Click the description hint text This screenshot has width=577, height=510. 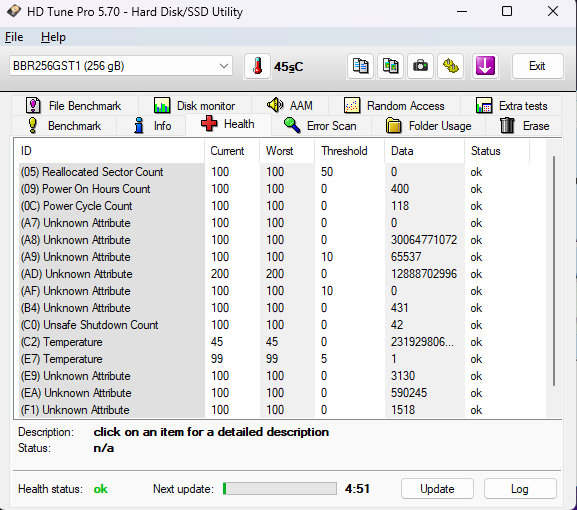[x=211, y=432]
